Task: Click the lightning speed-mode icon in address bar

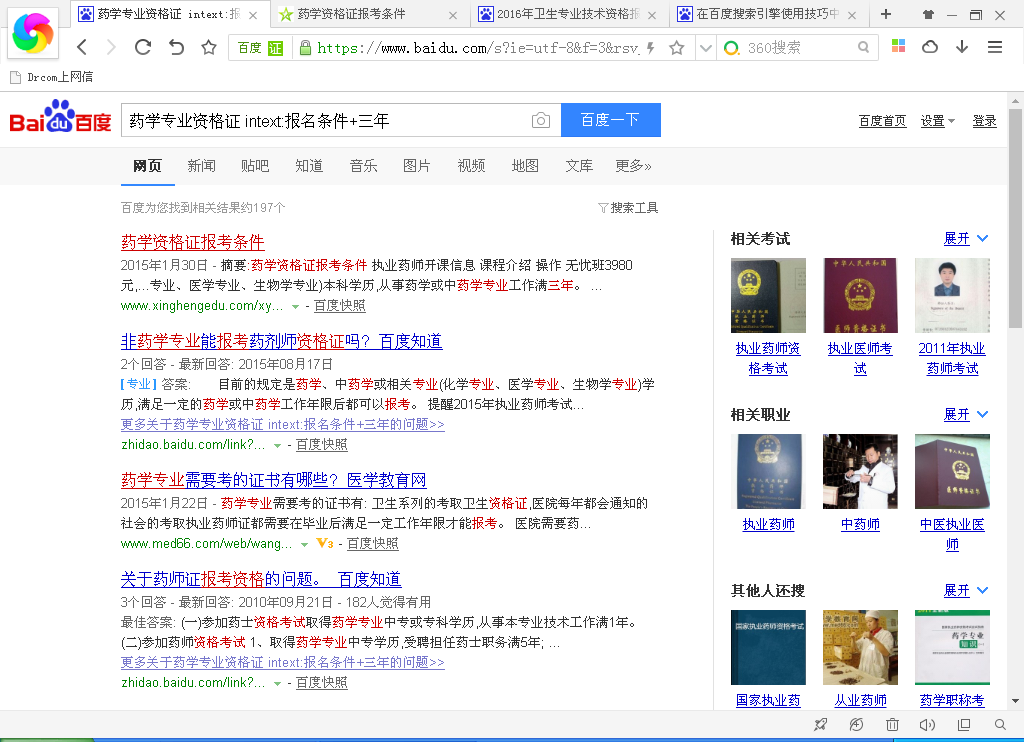Action: (x=650, y=48)
